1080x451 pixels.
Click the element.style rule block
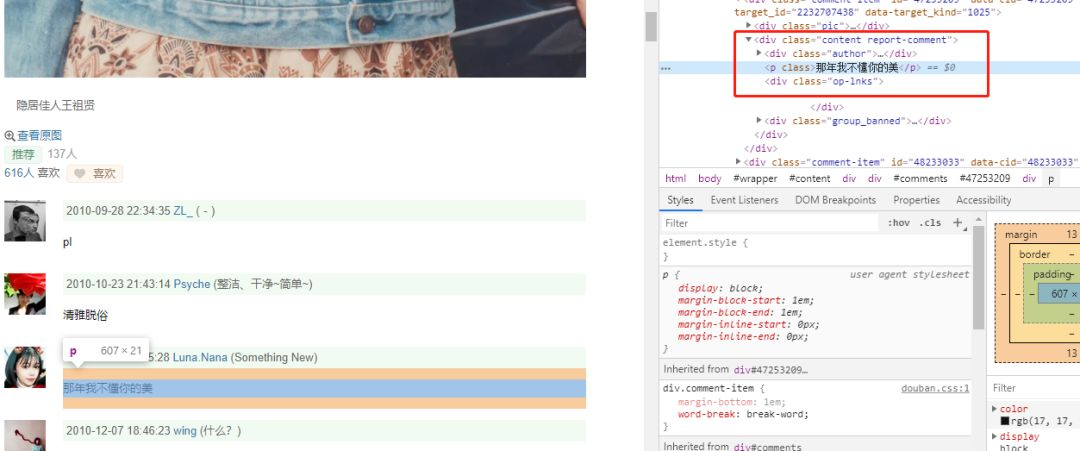click(x=816, y=249)
